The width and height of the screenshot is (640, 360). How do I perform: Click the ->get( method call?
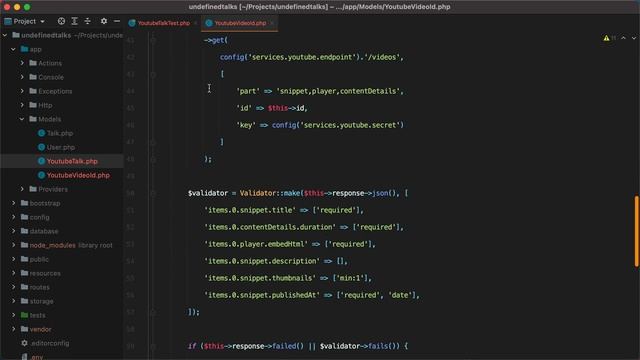tap(216, 40)
